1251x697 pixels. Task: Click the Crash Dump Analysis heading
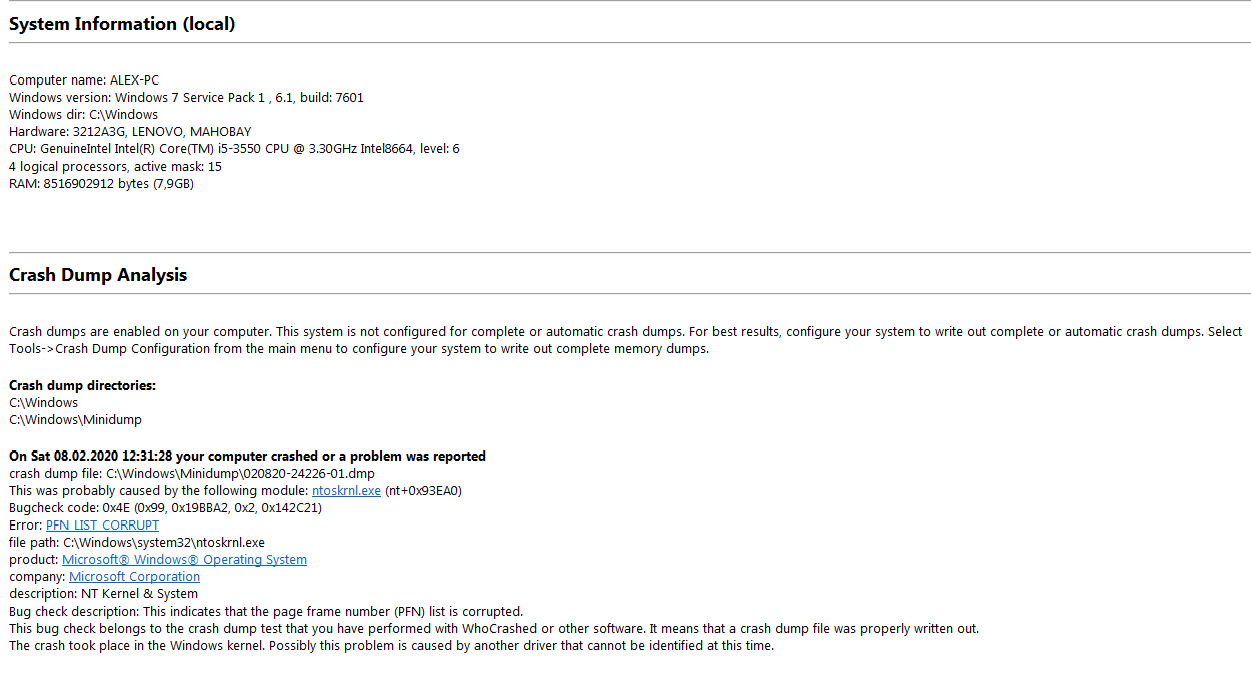coord(98,275)
